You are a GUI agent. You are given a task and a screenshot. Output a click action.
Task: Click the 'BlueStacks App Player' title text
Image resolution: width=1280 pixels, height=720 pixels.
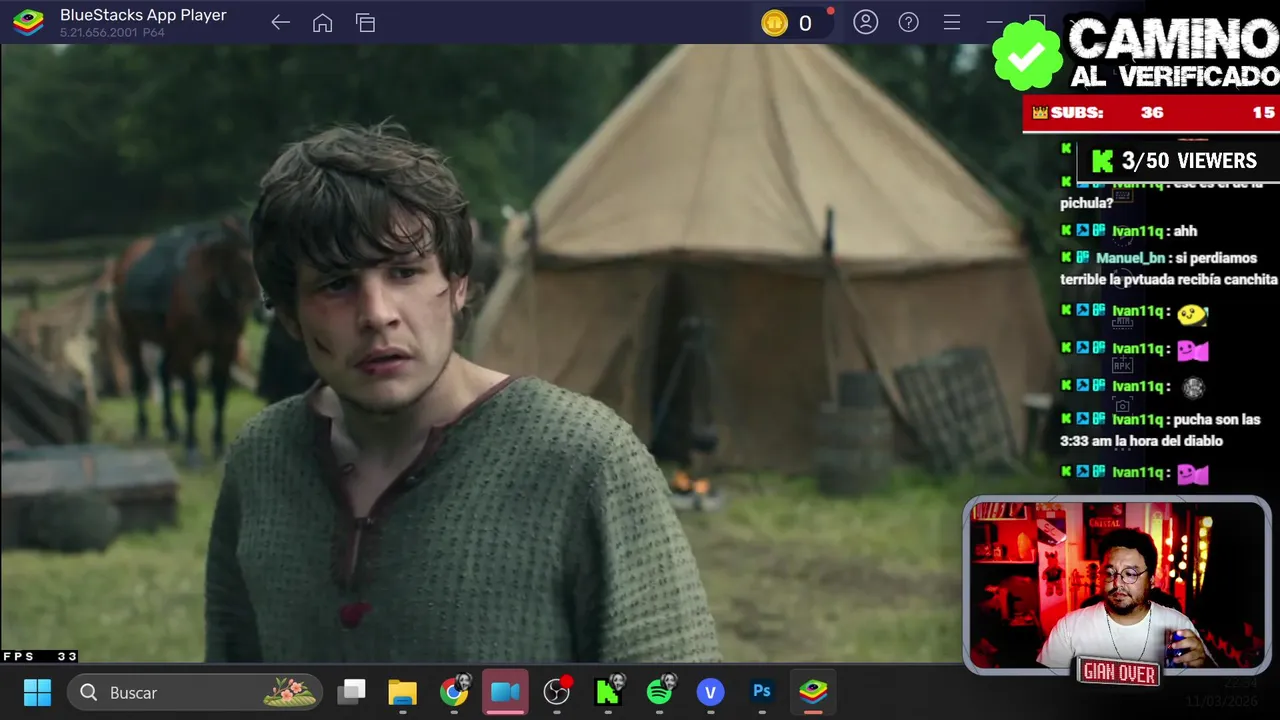coord(143,15)
